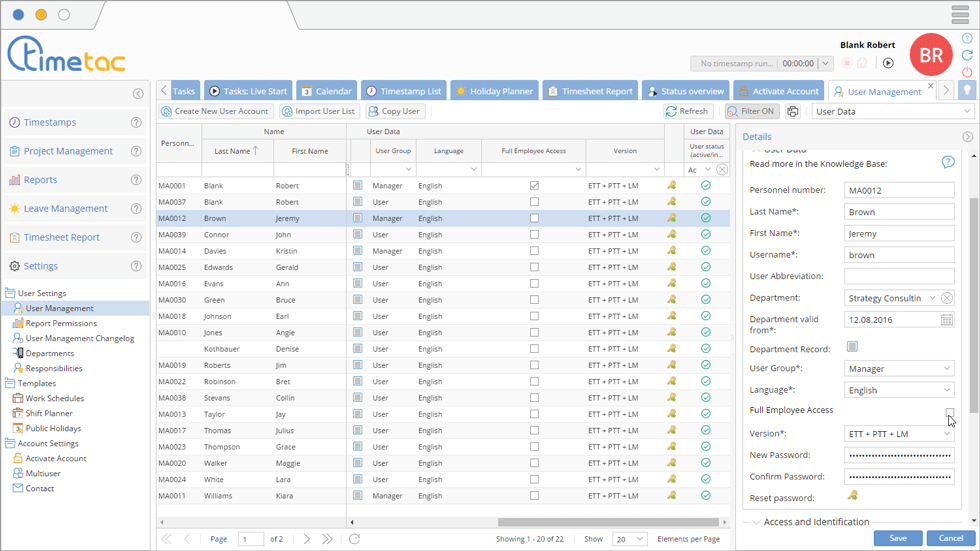Open the User Group dropdown in Details
The width and height of the screenshot is (980, 551).
point(898,369)
